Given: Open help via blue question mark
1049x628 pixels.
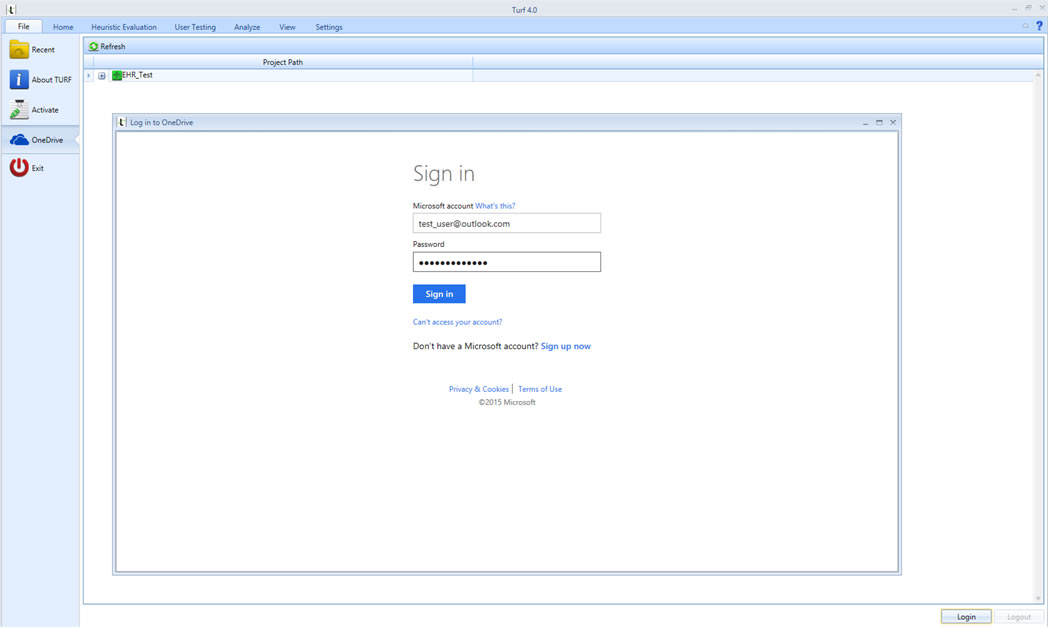Looking at the screenshot, I should [1039, 26].
